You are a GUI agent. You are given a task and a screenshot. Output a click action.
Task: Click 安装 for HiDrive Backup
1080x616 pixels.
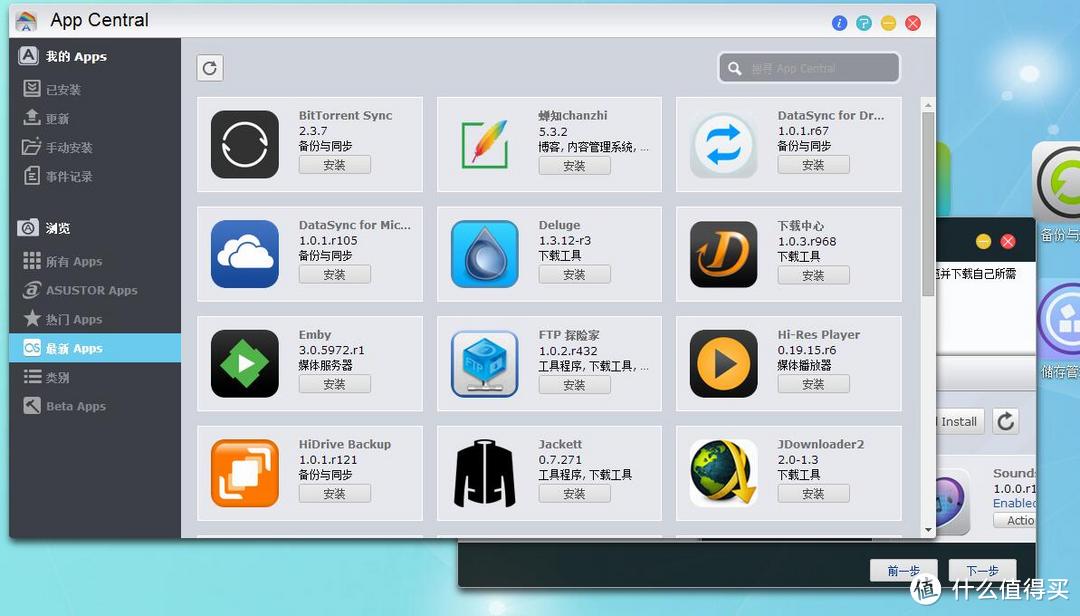click(335, 493)
